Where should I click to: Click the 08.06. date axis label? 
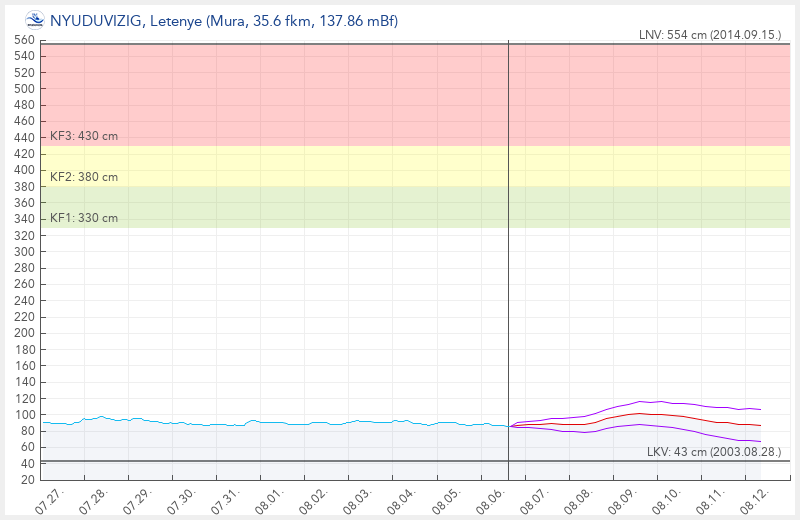pos(491,500)
